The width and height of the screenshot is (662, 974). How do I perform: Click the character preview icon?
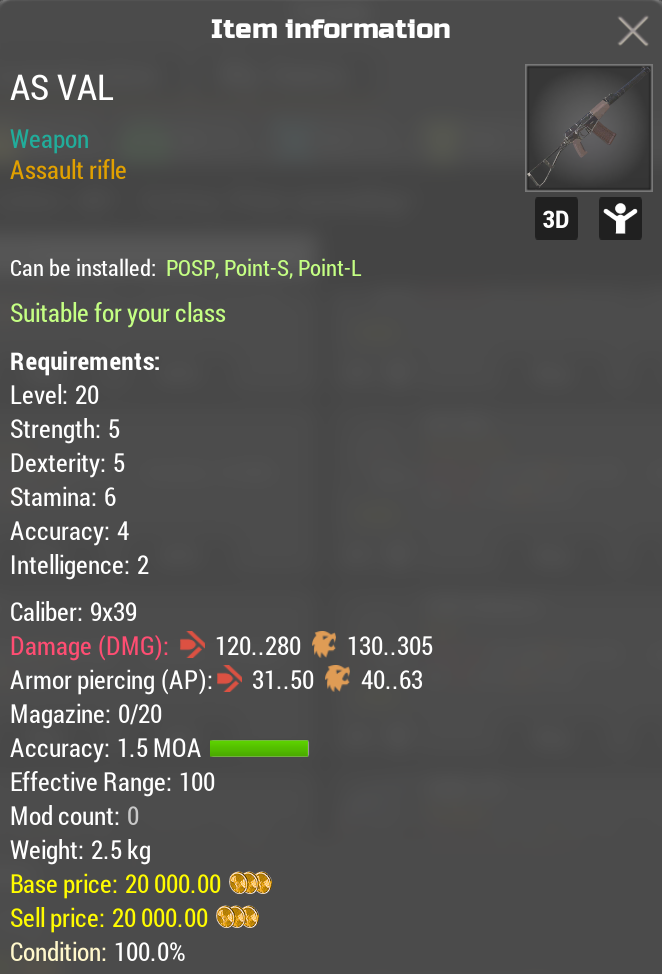pyautogui.click(x=620, y=219)
